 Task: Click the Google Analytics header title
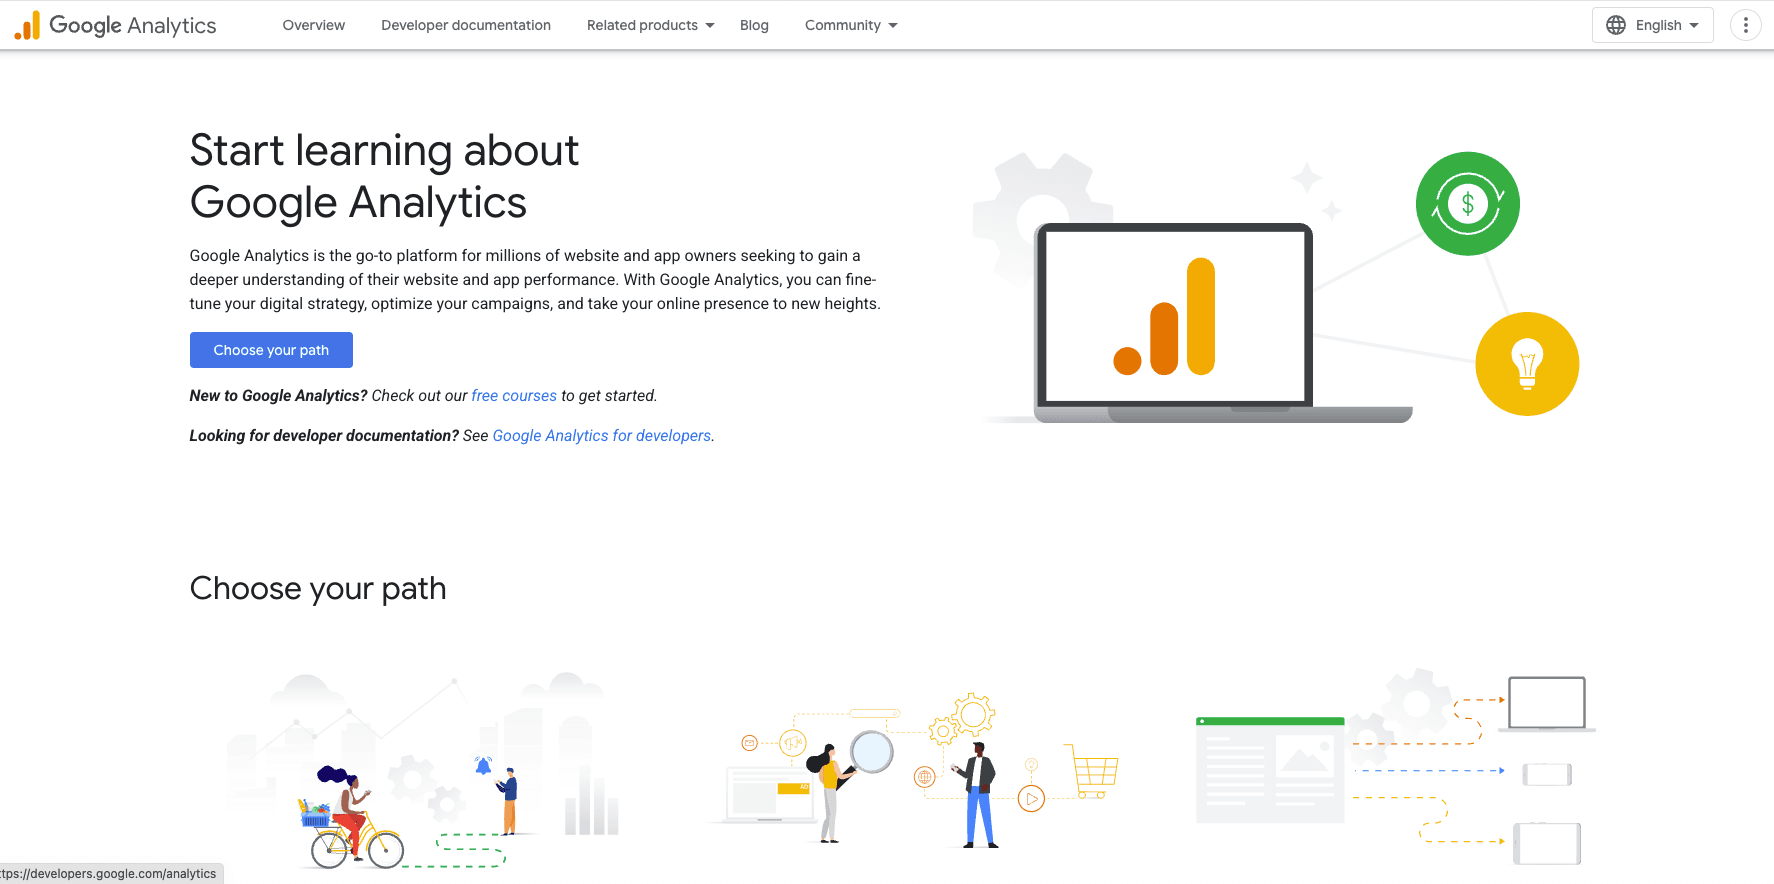pyautogui.click(x=133, y=25)
